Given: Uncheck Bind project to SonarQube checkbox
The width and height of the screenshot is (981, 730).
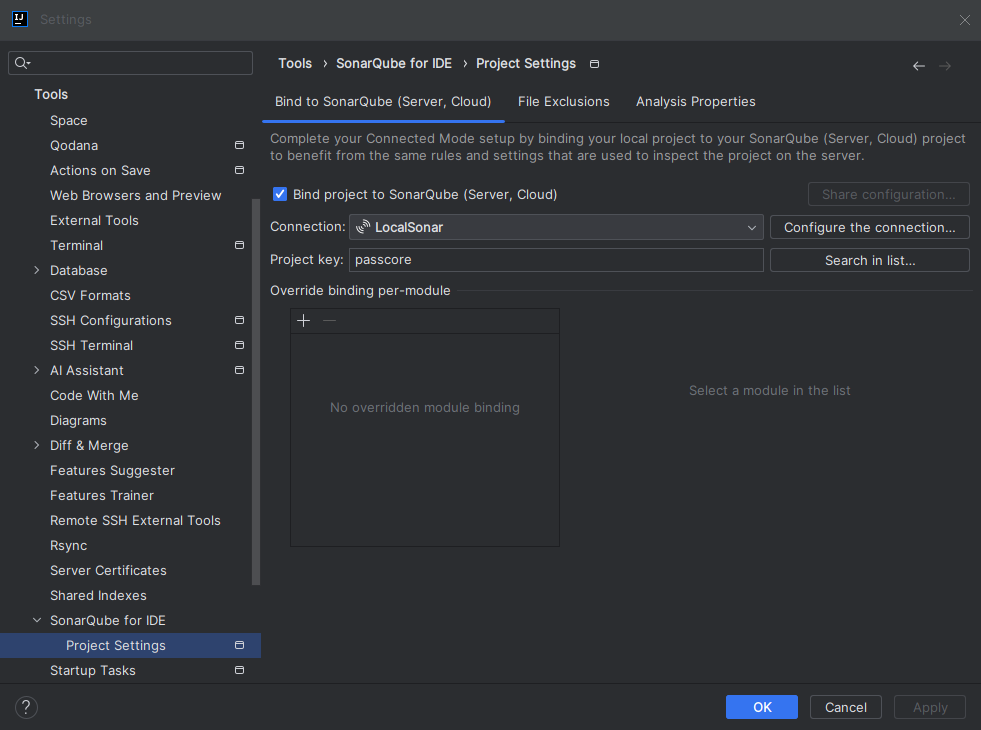Looking at the screenshot, I should tap(280, 195).
